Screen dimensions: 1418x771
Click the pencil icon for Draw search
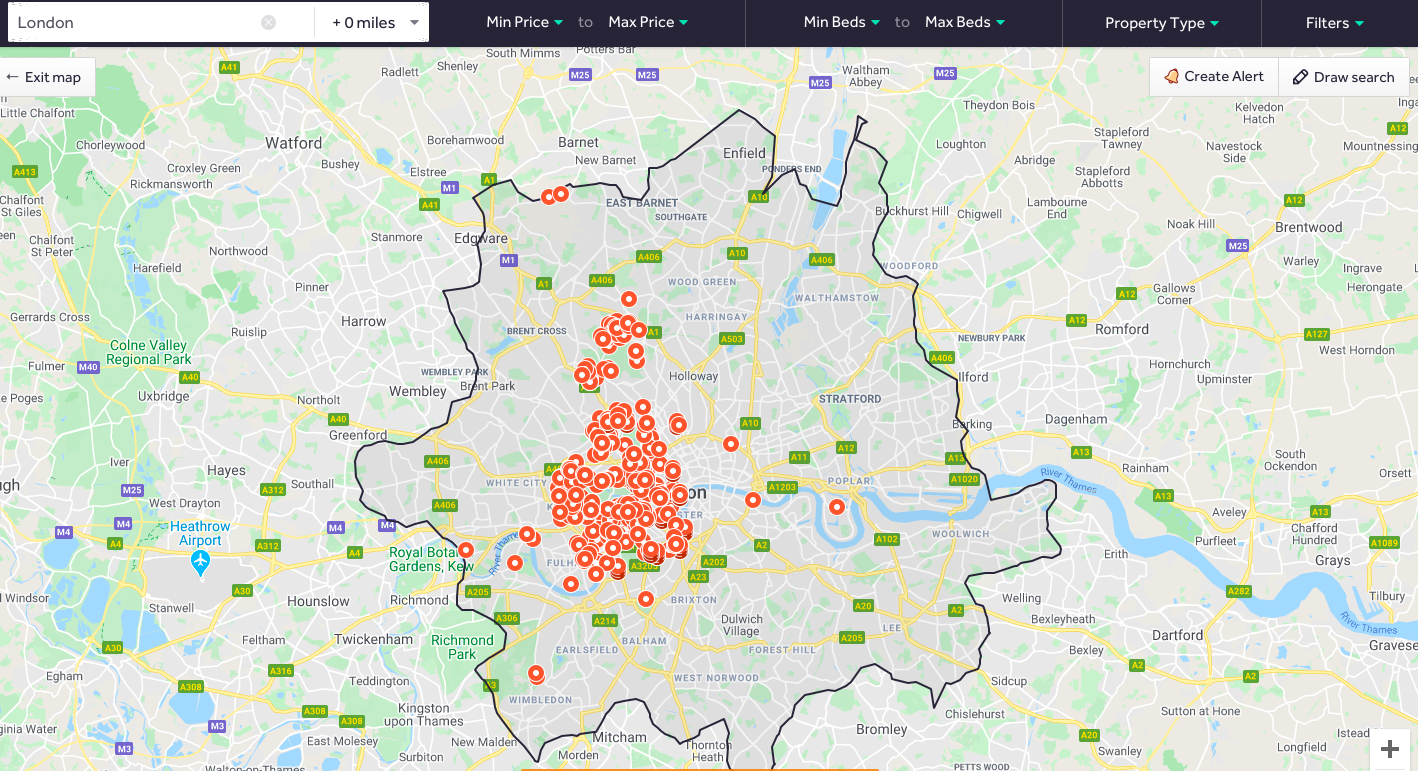tap(1302, 76)
